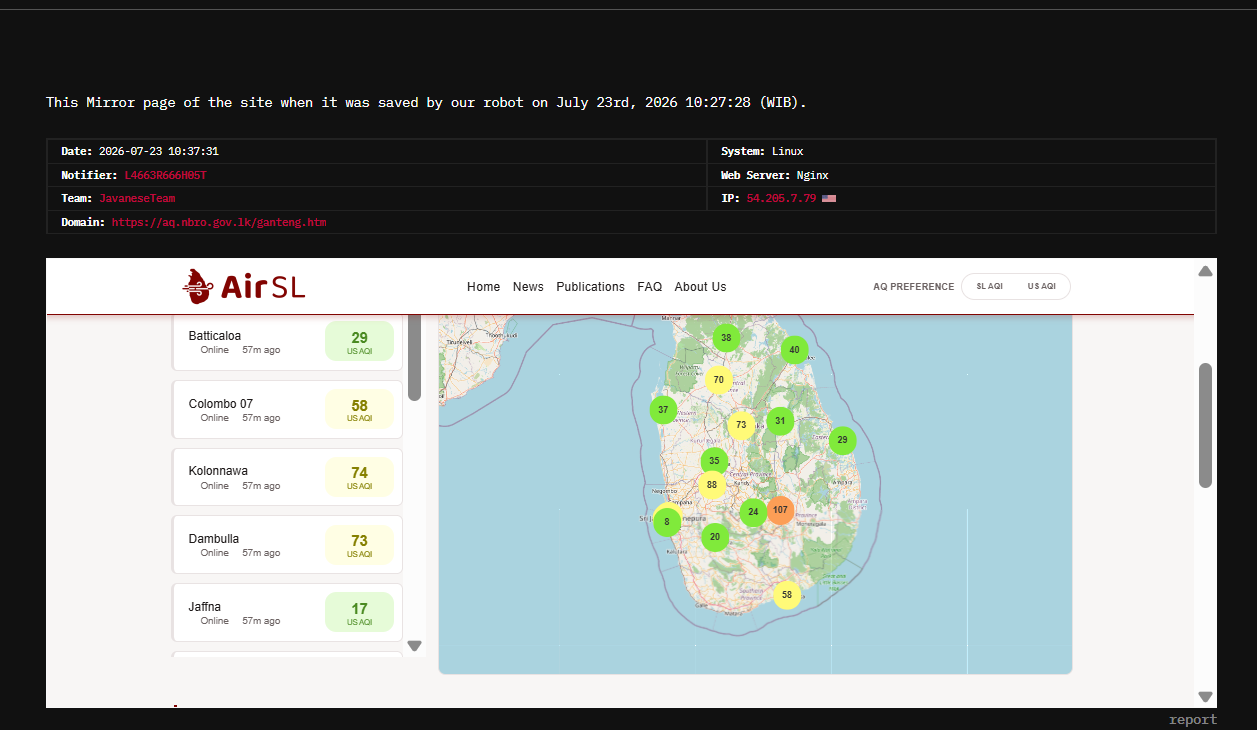The image size is (1257, 730).
Task: Click the green map marker showing 38
Action: [726, 338]
